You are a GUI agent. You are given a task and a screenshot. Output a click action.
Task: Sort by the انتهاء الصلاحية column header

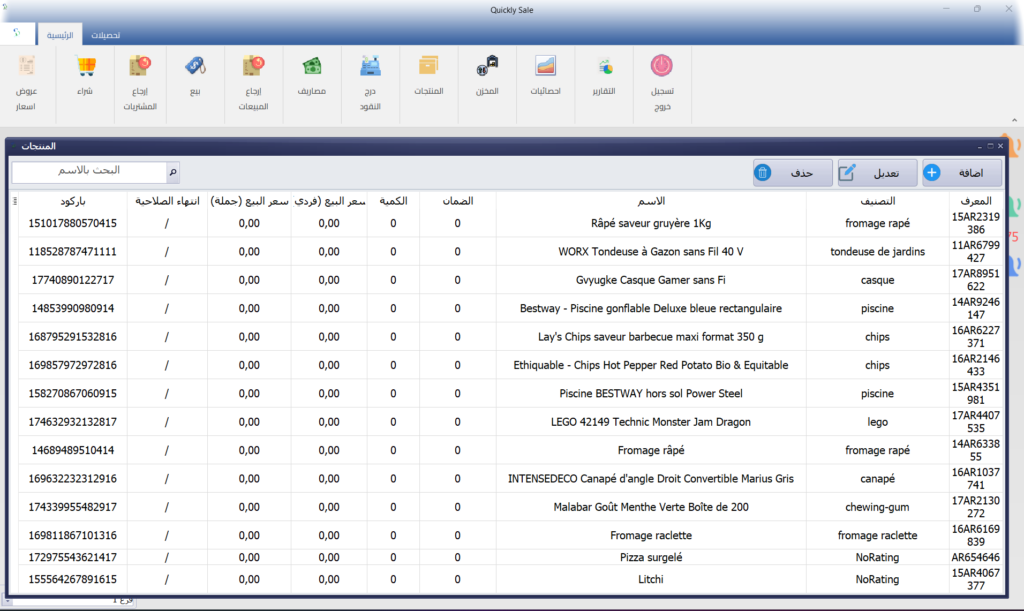(167, 201)
